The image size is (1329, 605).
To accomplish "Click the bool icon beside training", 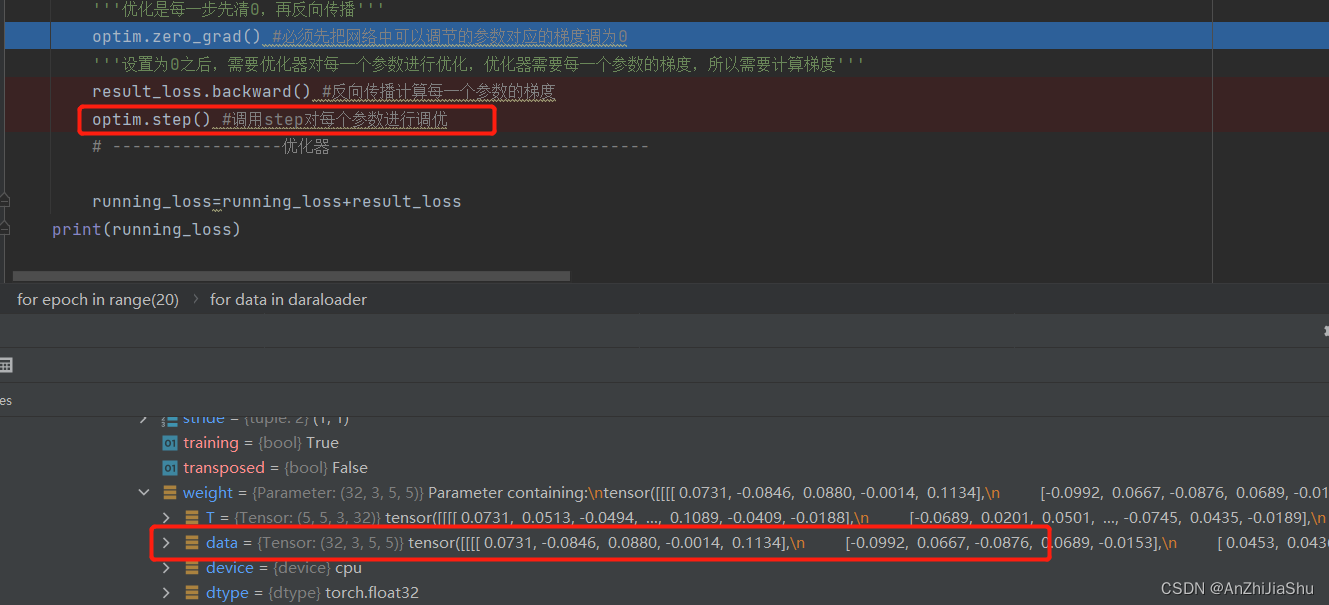I will tap(170, 443).
